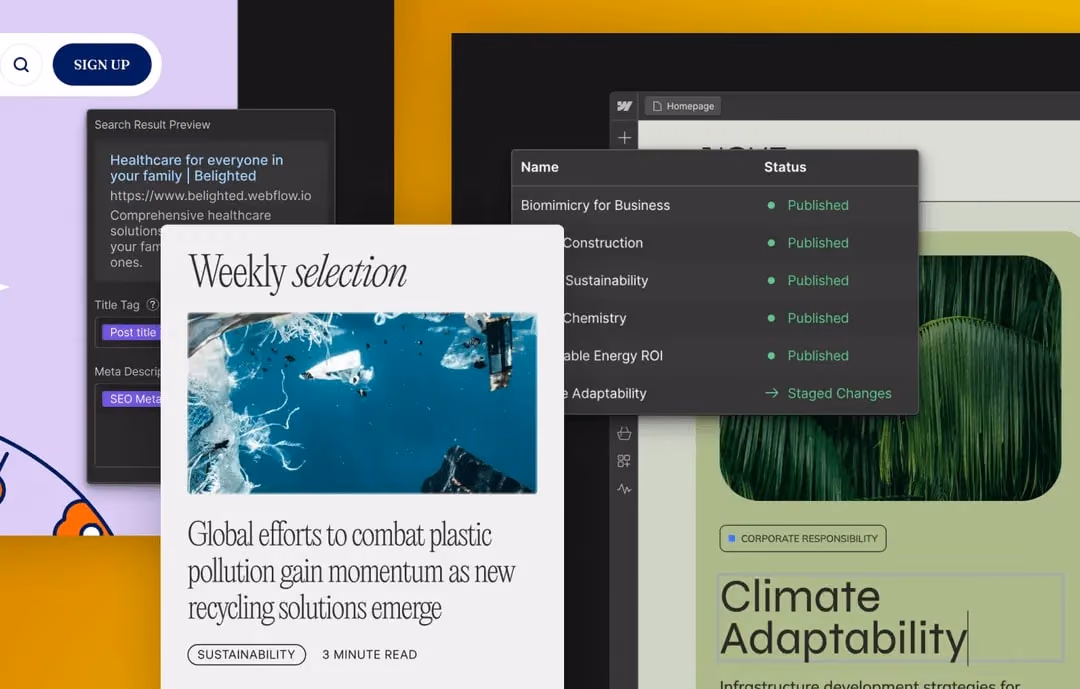The image size is (1080, 689).
Task: Click the ocean plastic article image
Action: [362, 403]
